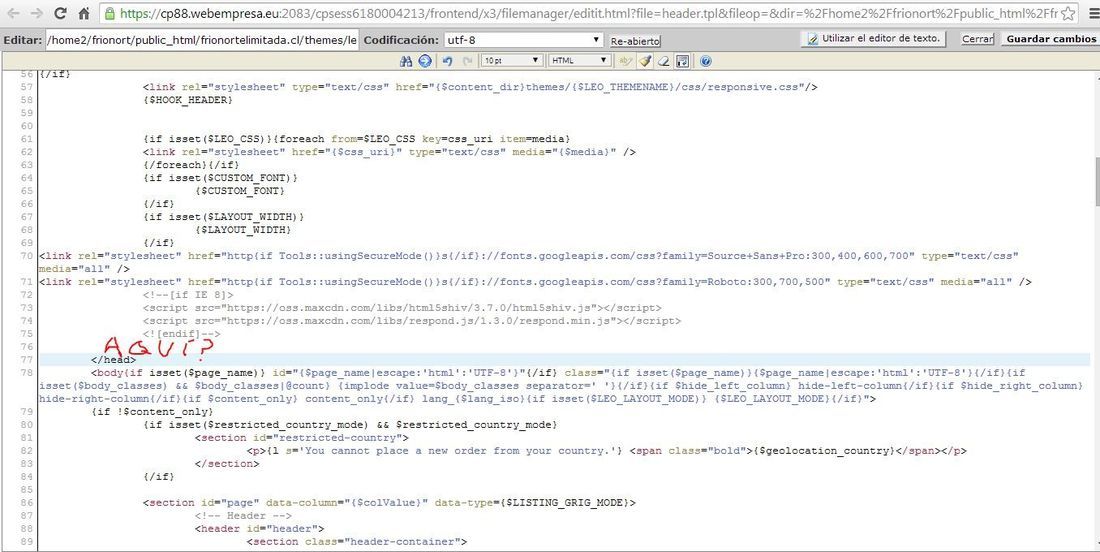Click the responsive.css link line 57

pyautogui.click(x=481, y=88)
